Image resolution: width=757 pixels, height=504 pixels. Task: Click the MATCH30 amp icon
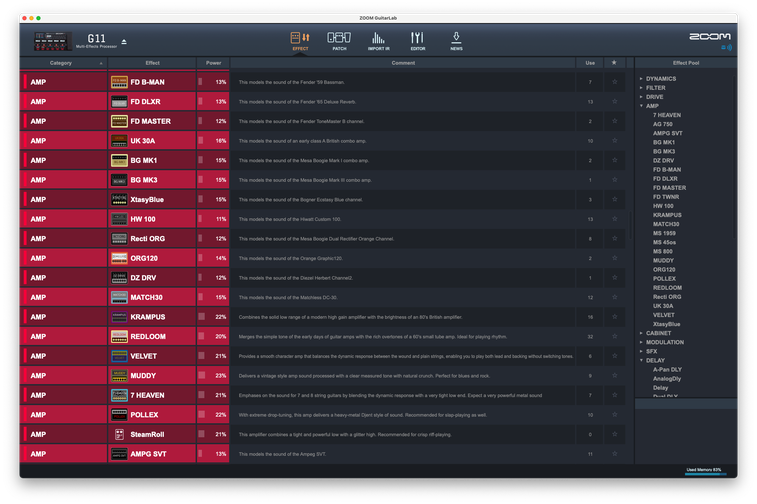[x=119, y=297]
